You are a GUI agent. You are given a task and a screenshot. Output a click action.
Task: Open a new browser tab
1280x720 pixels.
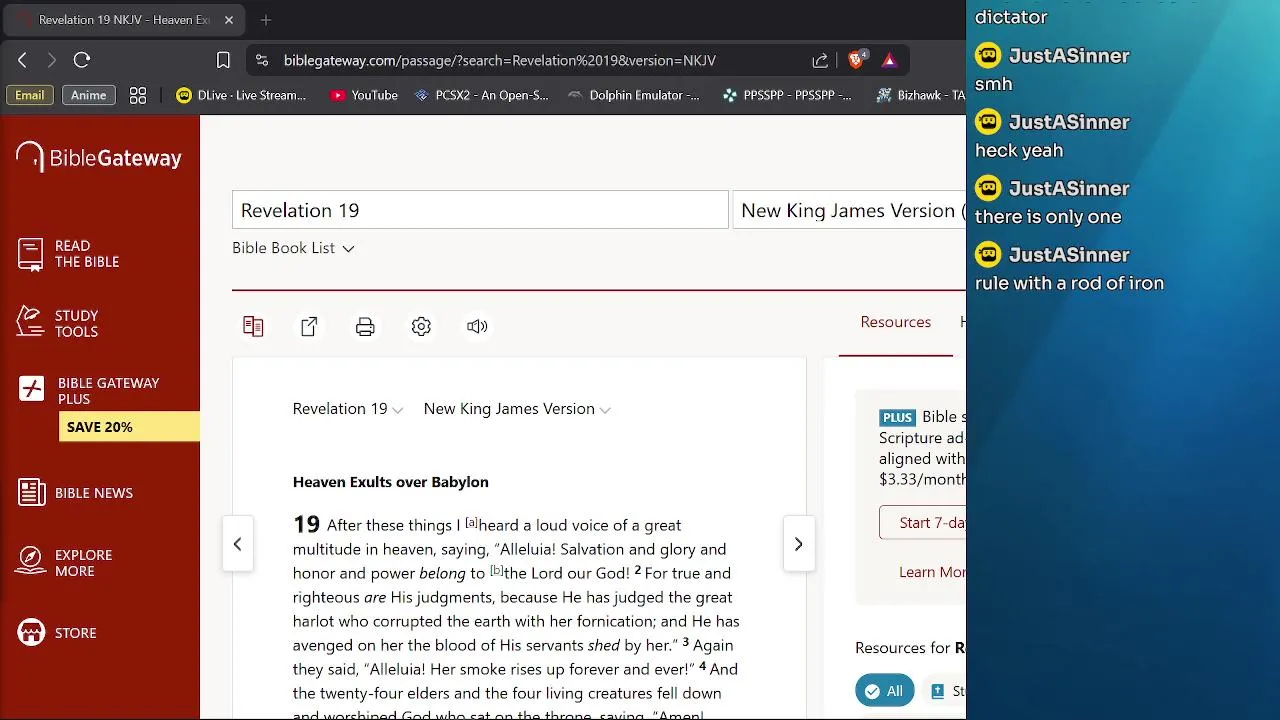pos(266,19)
